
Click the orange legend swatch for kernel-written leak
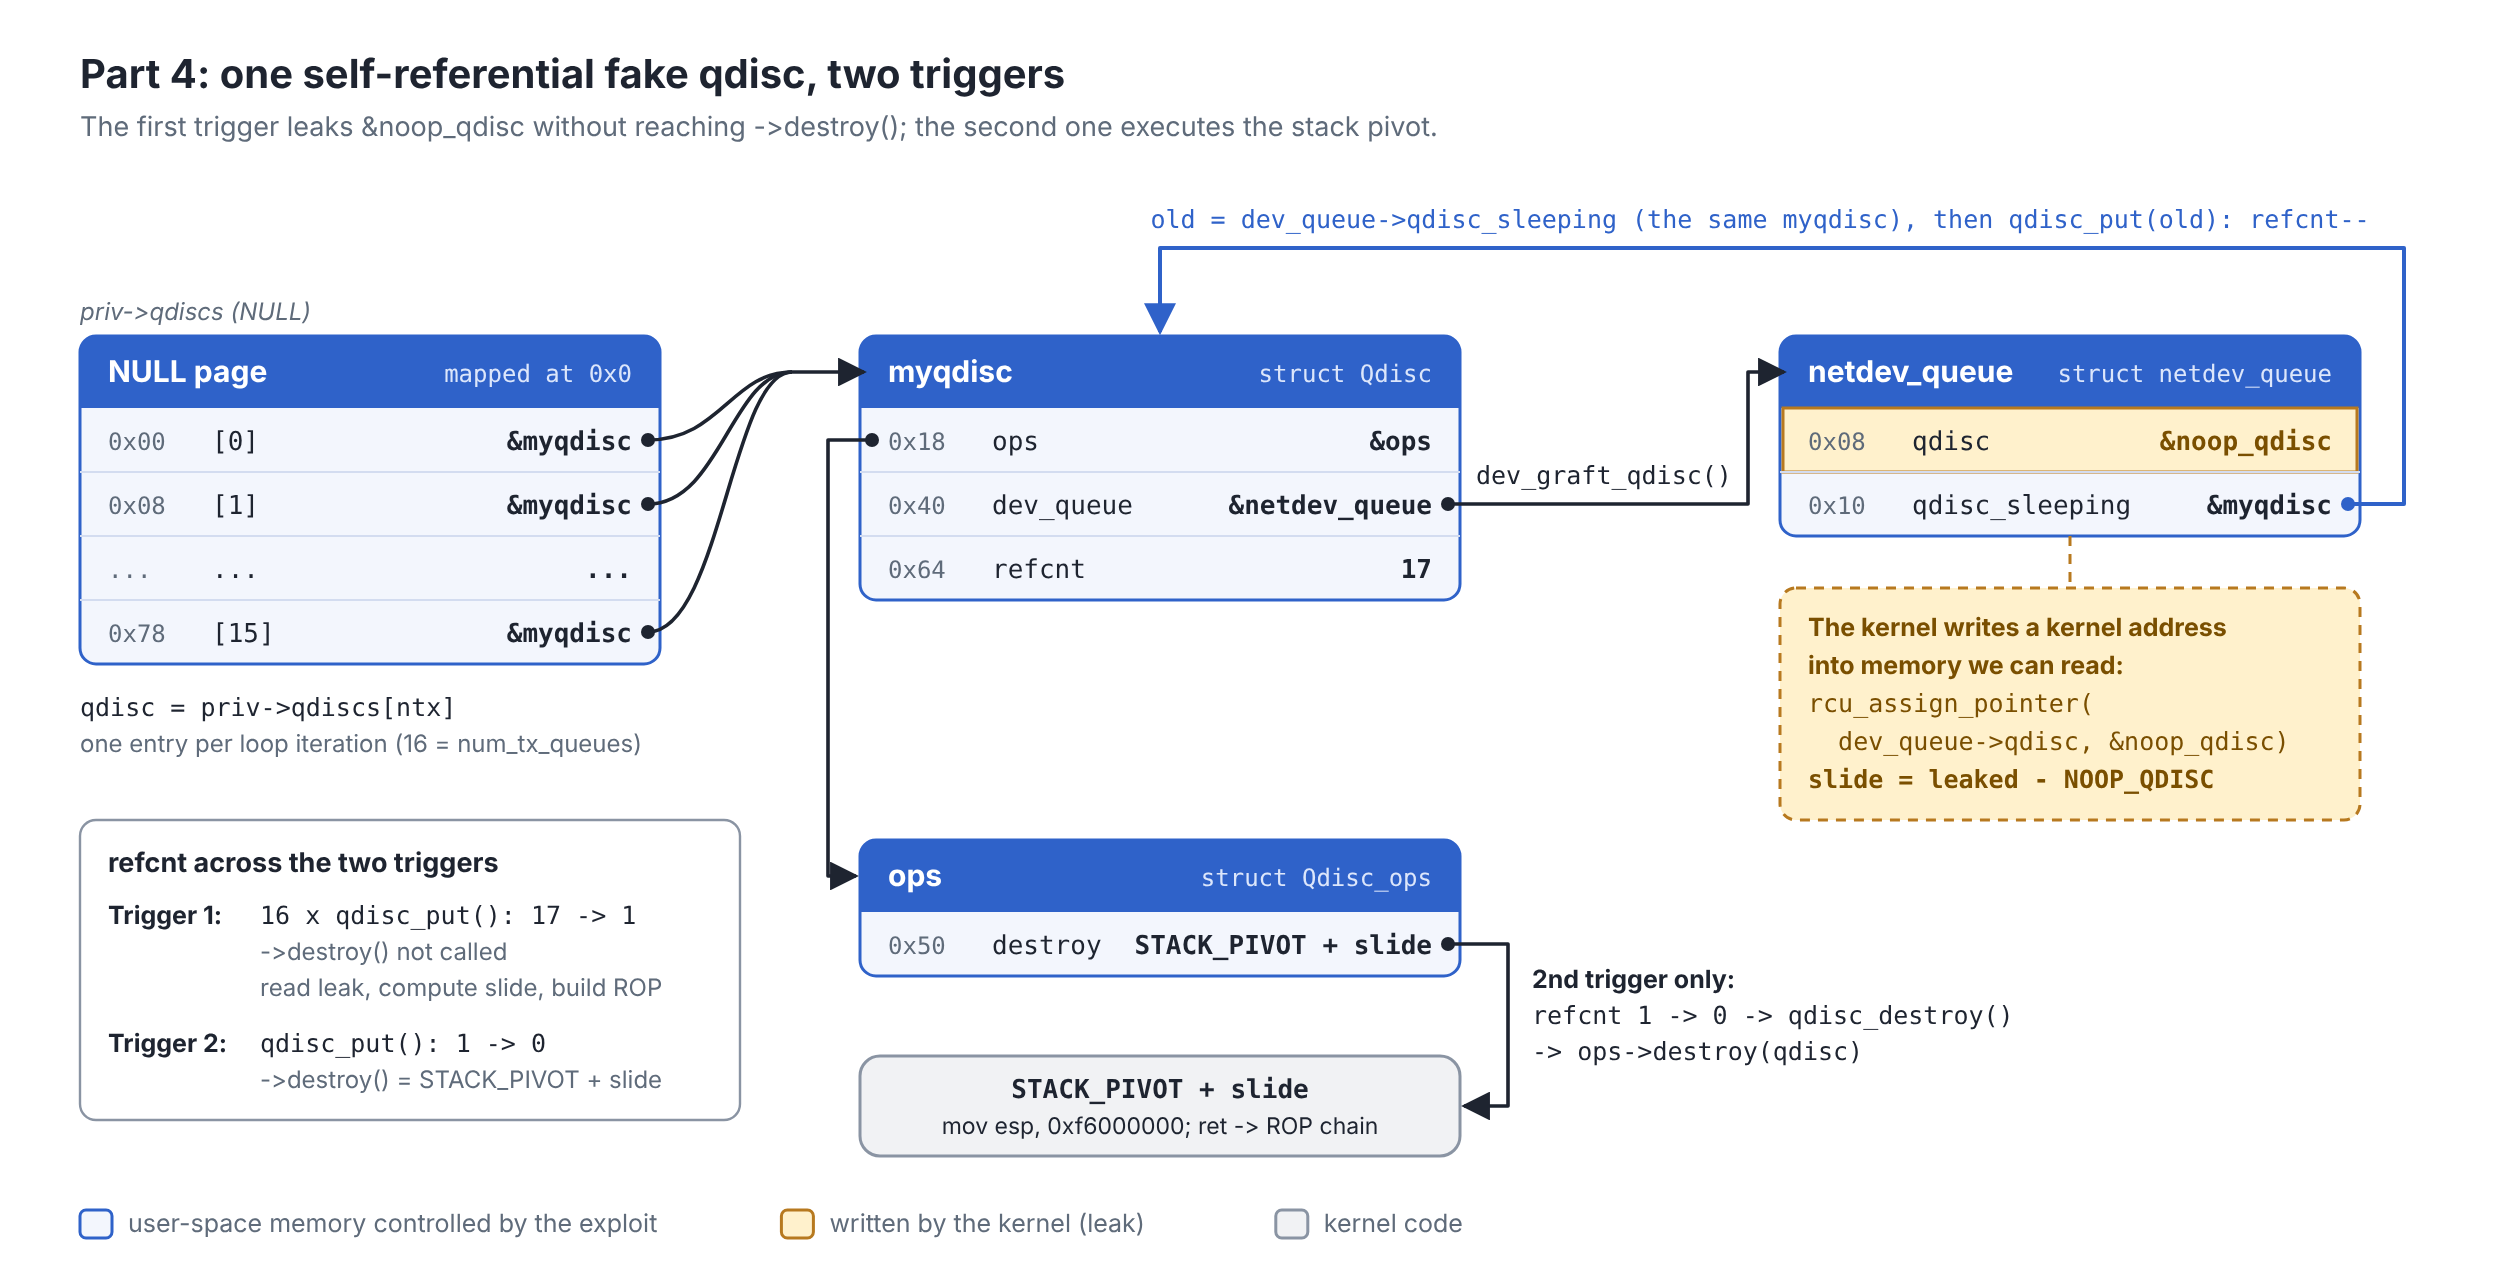point(797,1224)
